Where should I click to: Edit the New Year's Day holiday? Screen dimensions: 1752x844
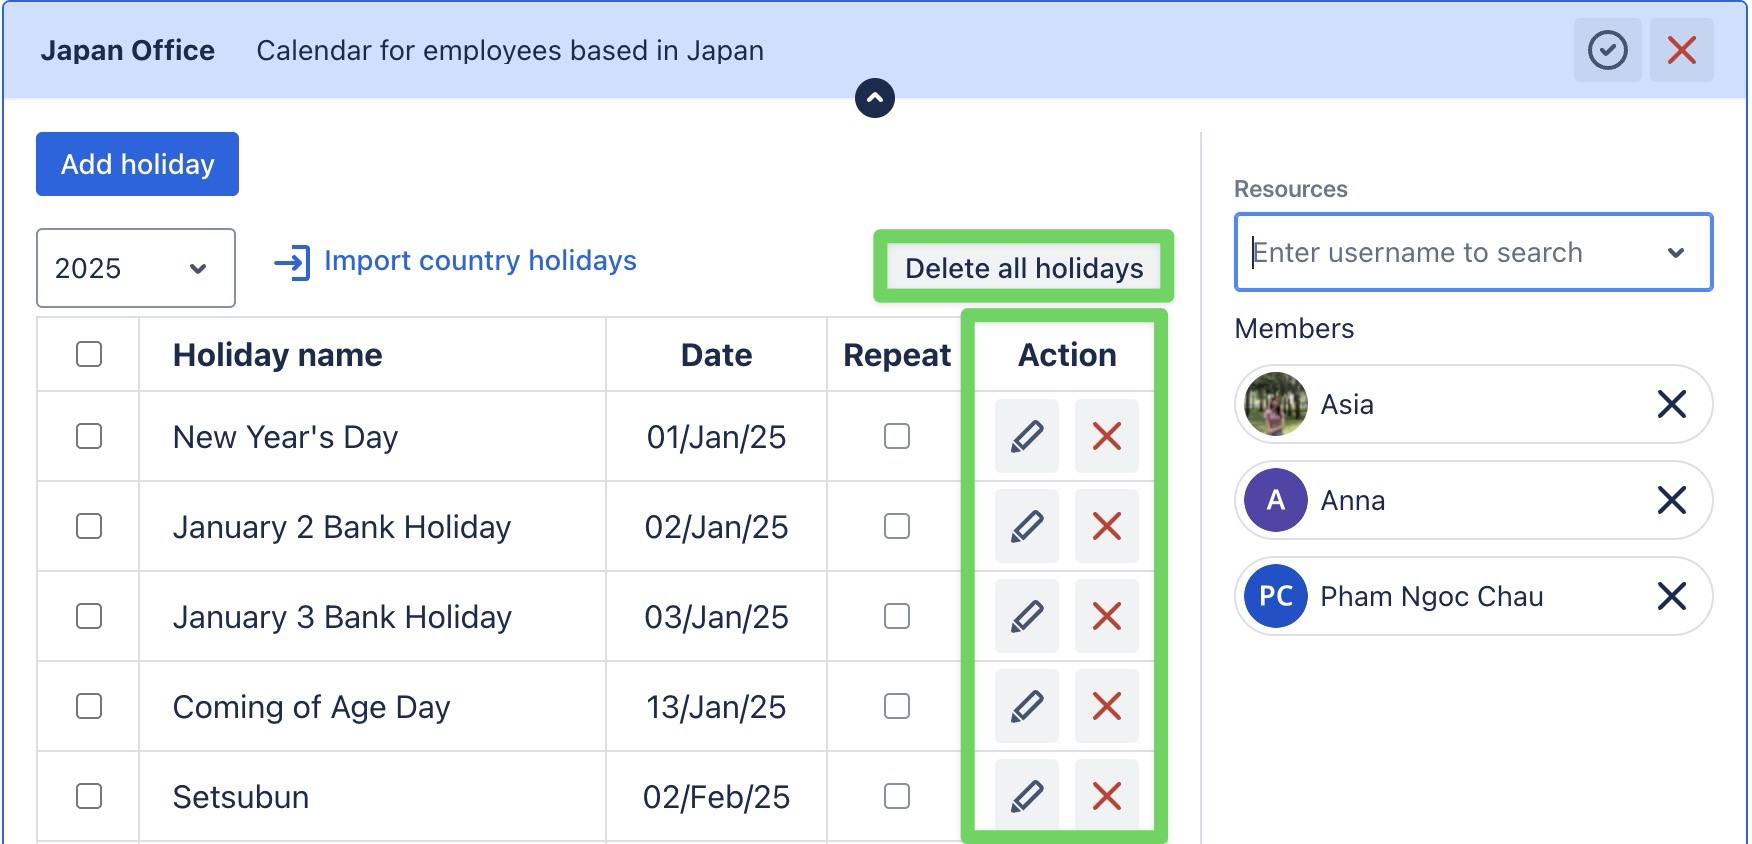pyautogui.click(x=1026, y=436)
